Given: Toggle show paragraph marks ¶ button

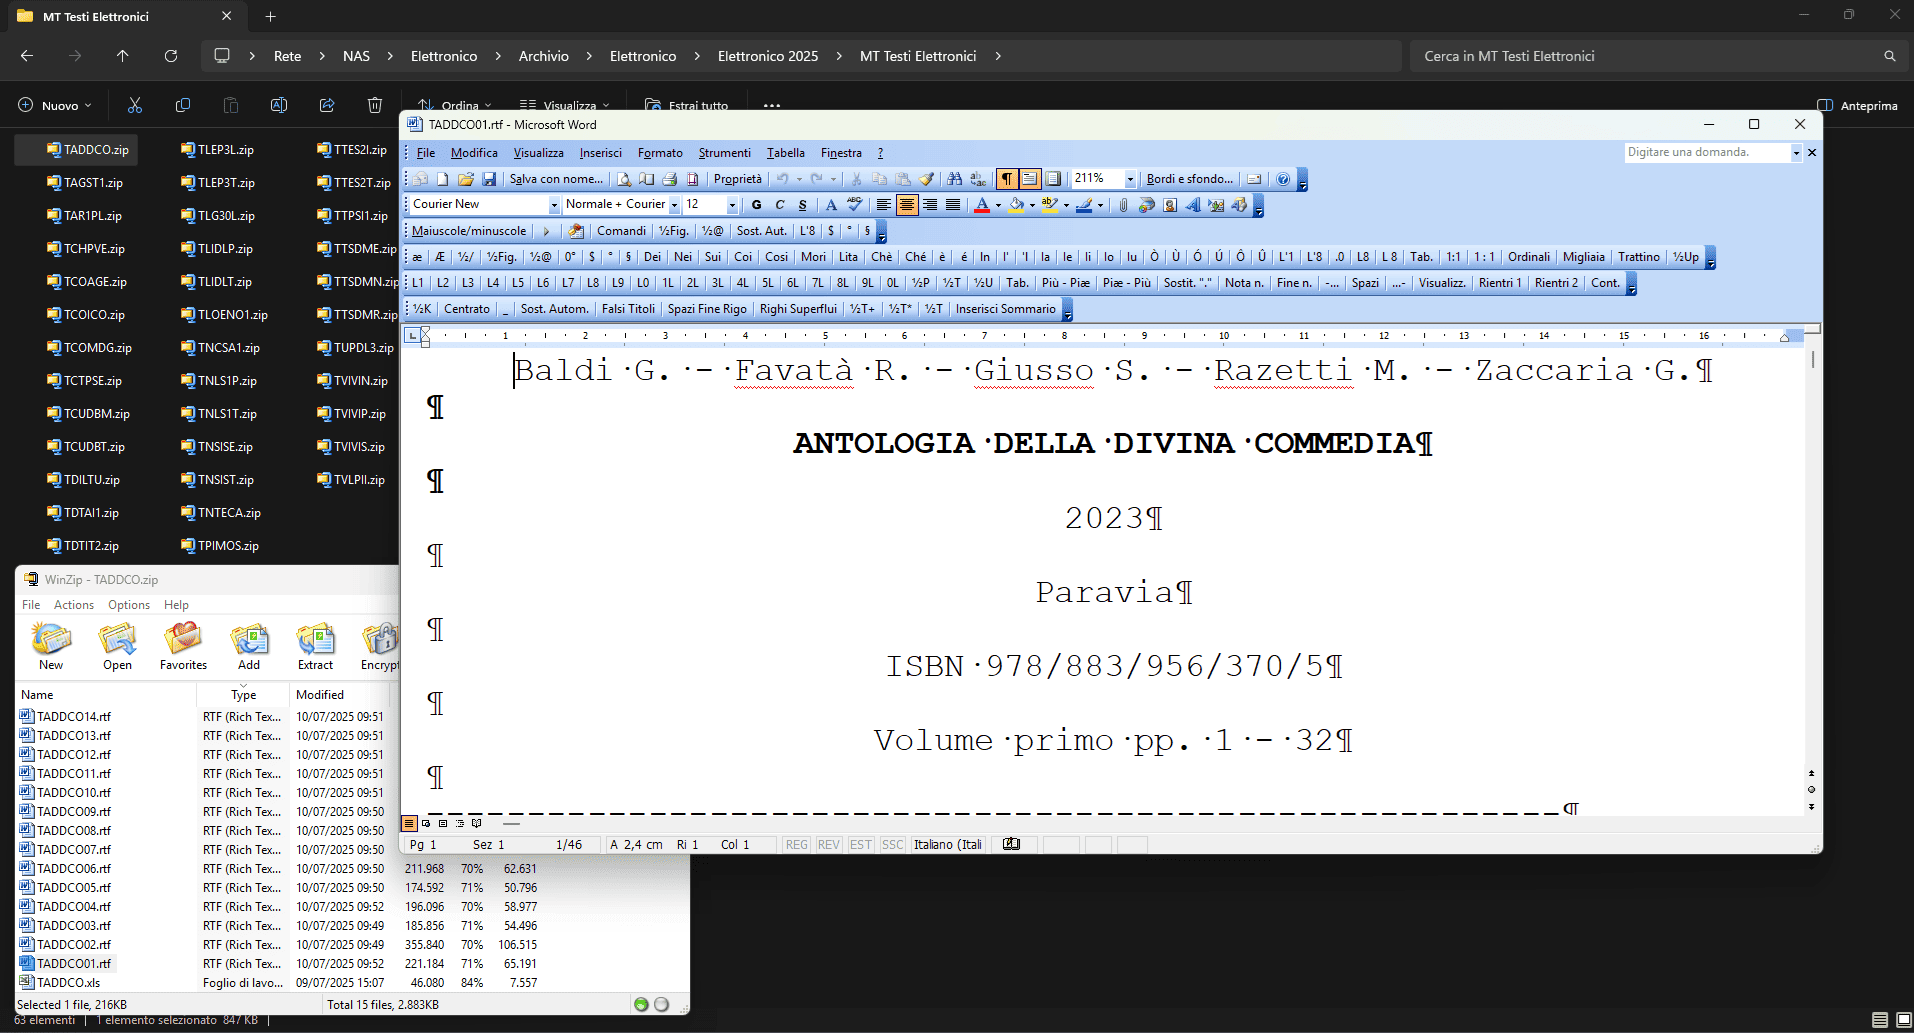Looking at the screenshot, I should point(1006,179).
